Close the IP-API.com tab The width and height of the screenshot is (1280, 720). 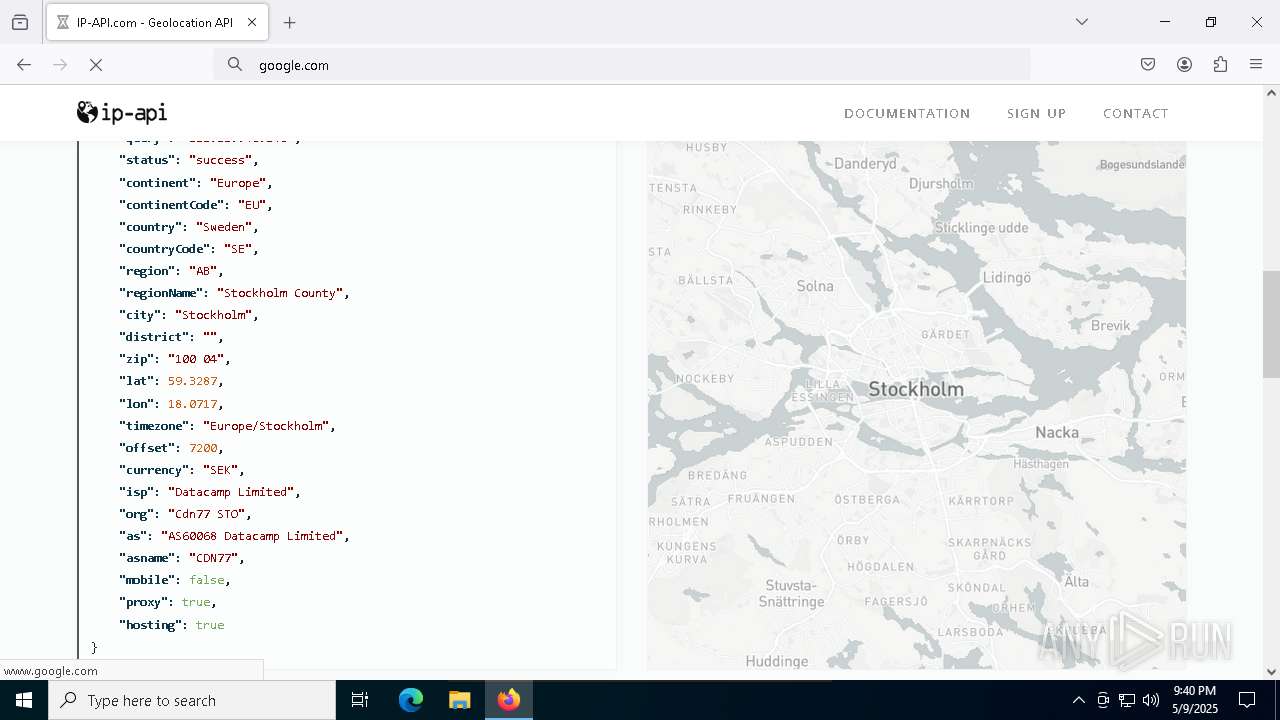coord(252,22)
